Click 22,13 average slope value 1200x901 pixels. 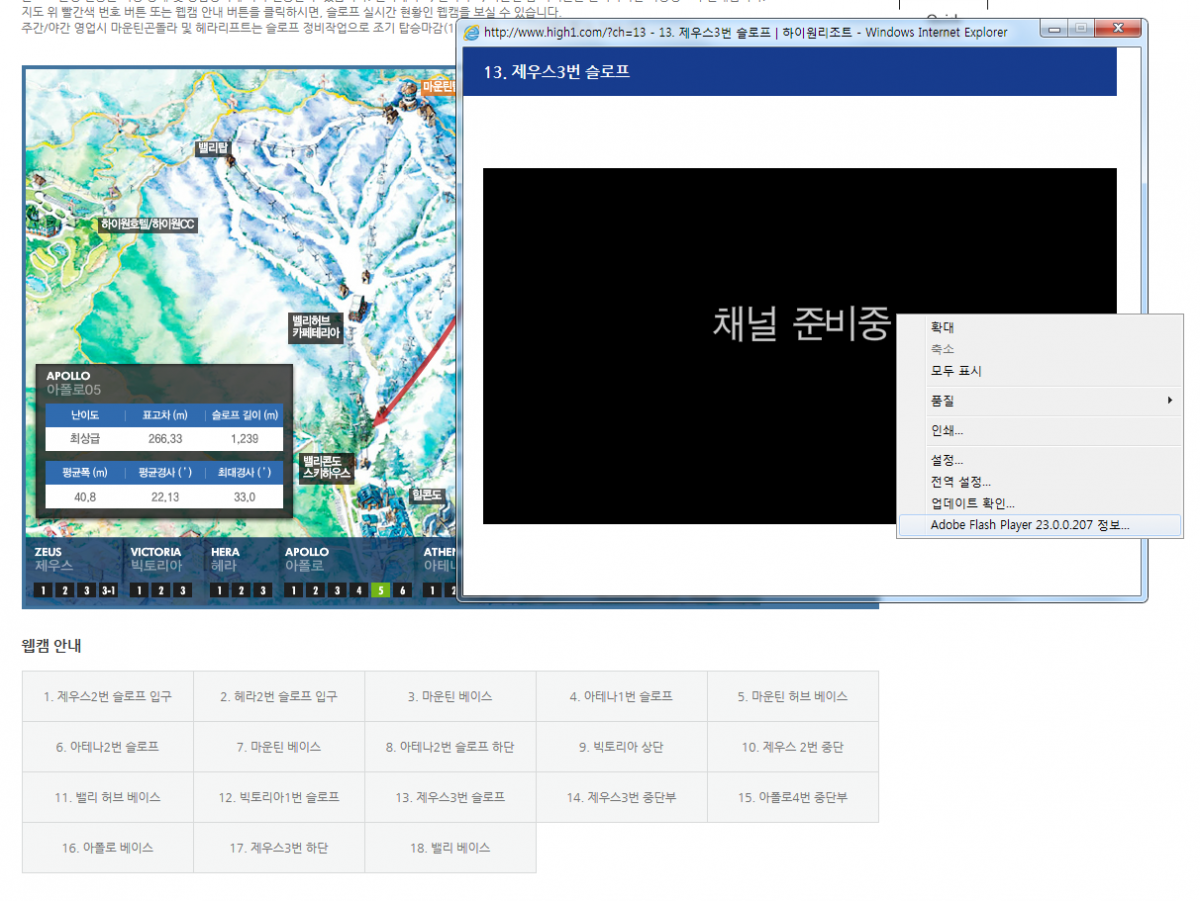pos(165,497)
